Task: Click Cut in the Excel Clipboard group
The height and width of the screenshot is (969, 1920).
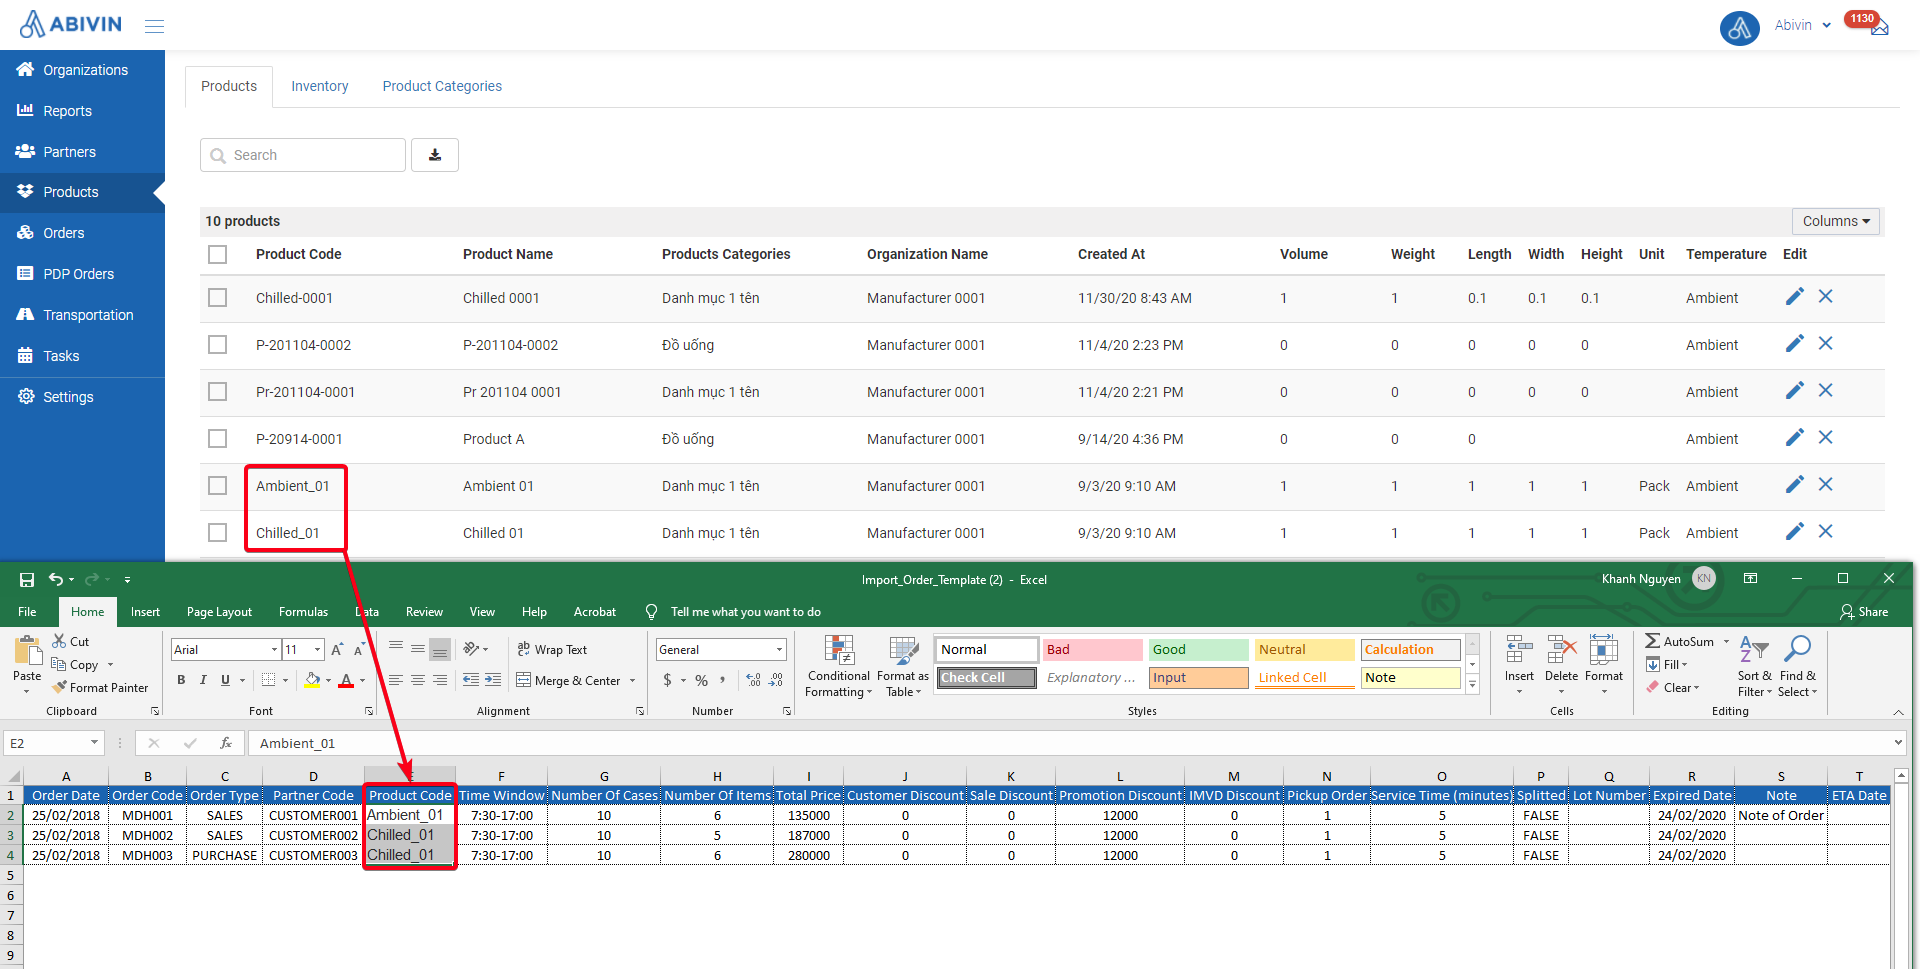Action: point(71,642)
